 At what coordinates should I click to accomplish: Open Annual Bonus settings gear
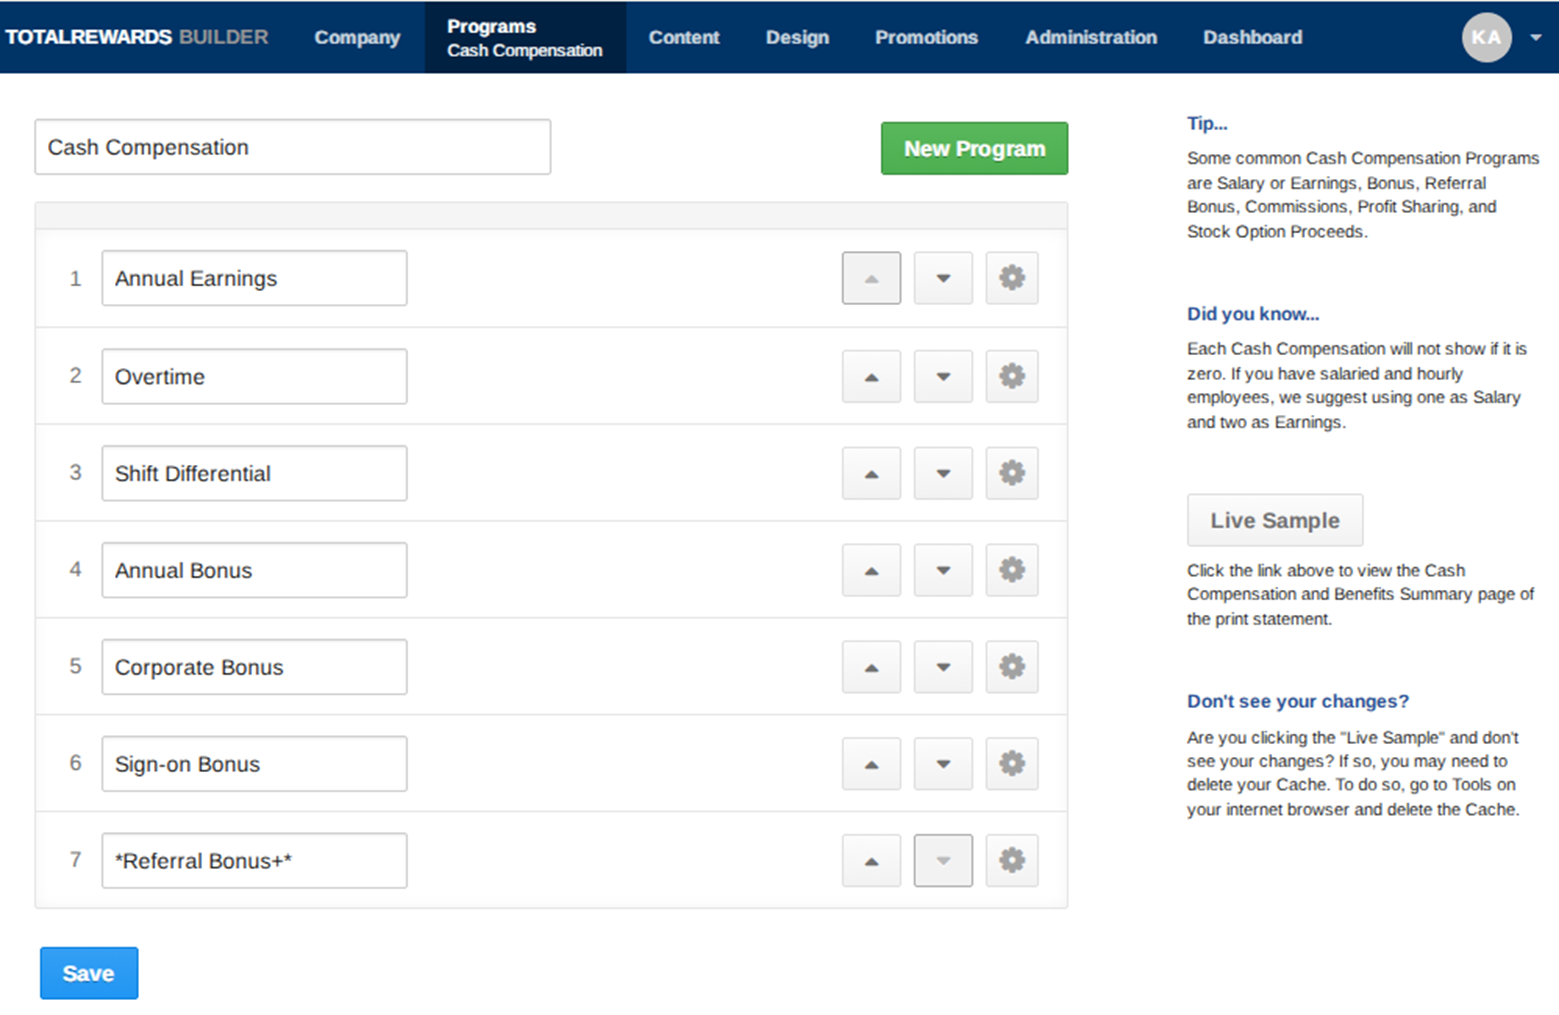pos(1012,570)
